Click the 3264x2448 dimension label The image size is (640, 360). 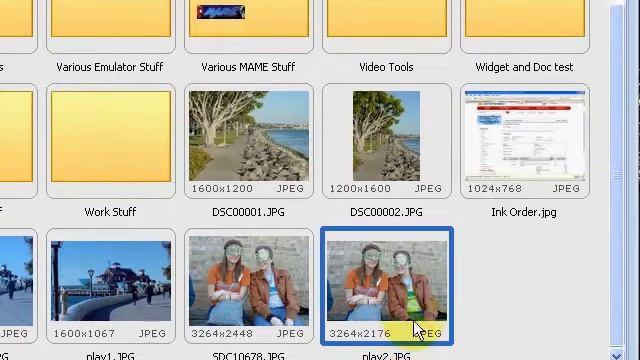(222, 334)
